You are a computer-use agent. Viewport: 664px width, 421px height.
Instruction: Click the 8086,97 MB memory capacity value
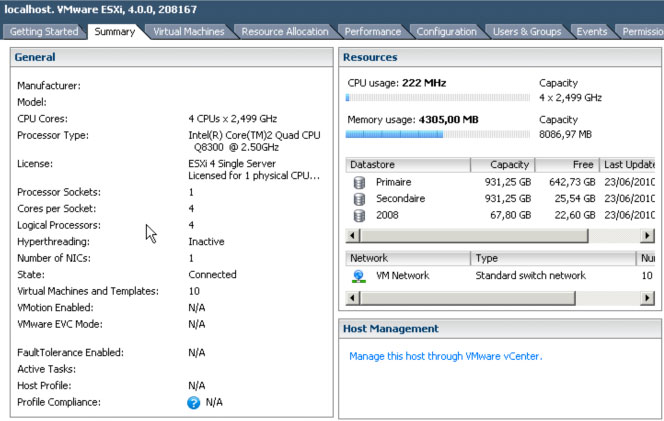pyautogui.click(x=565, y=135)
